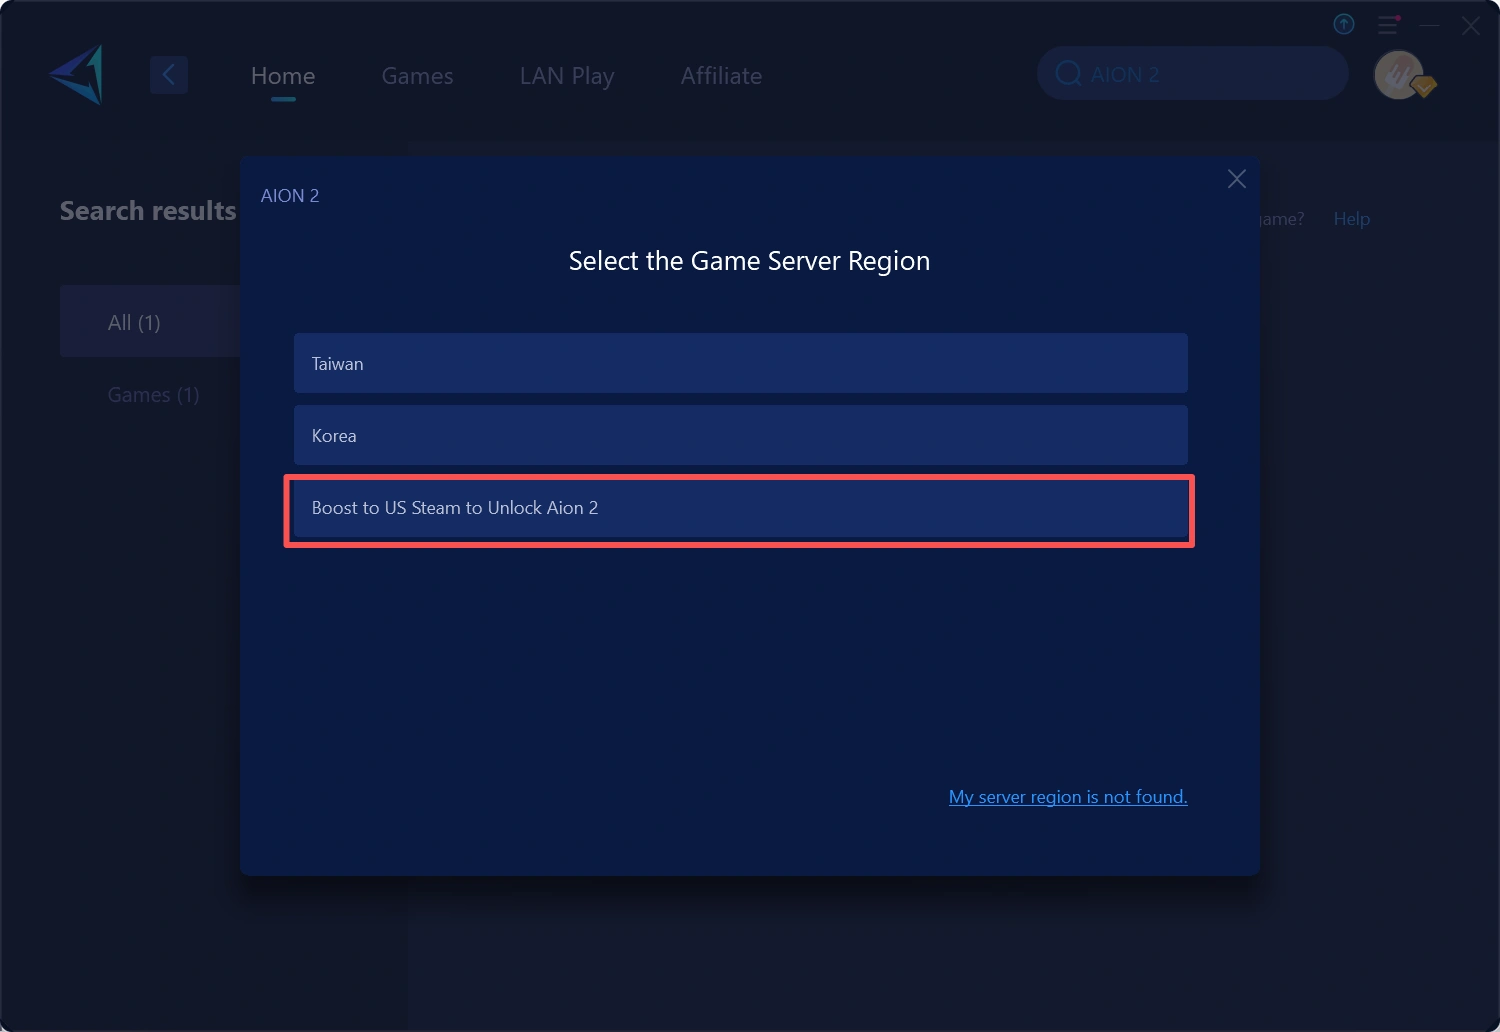Click the search magnifier icon
The width and height of the screenshot is (1500, 1032).
click(1068, 74)
